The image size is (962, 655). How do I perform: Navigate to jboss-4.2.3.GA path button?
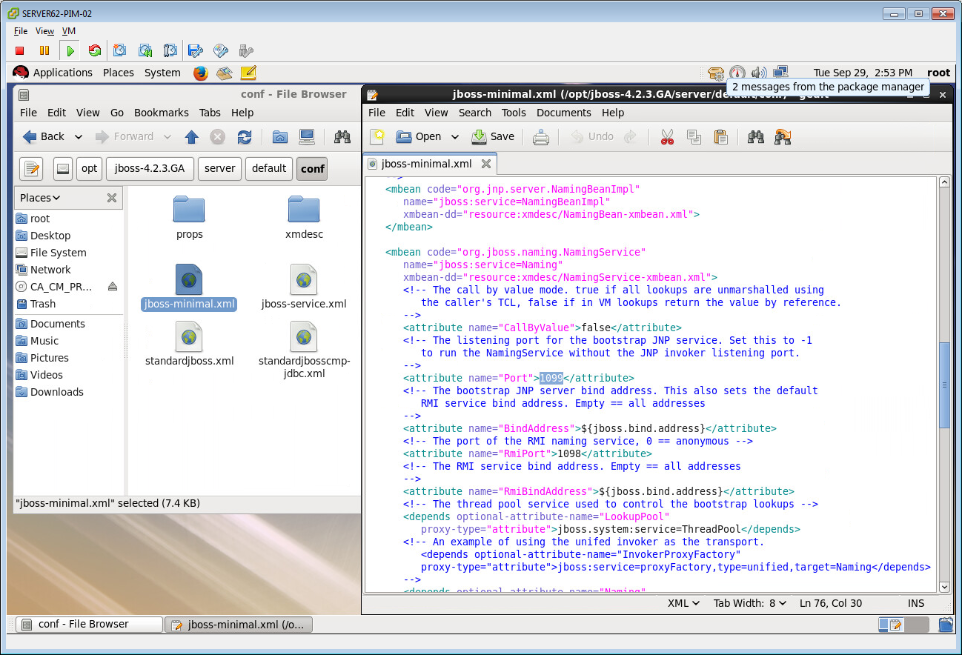tap(150, 169)
